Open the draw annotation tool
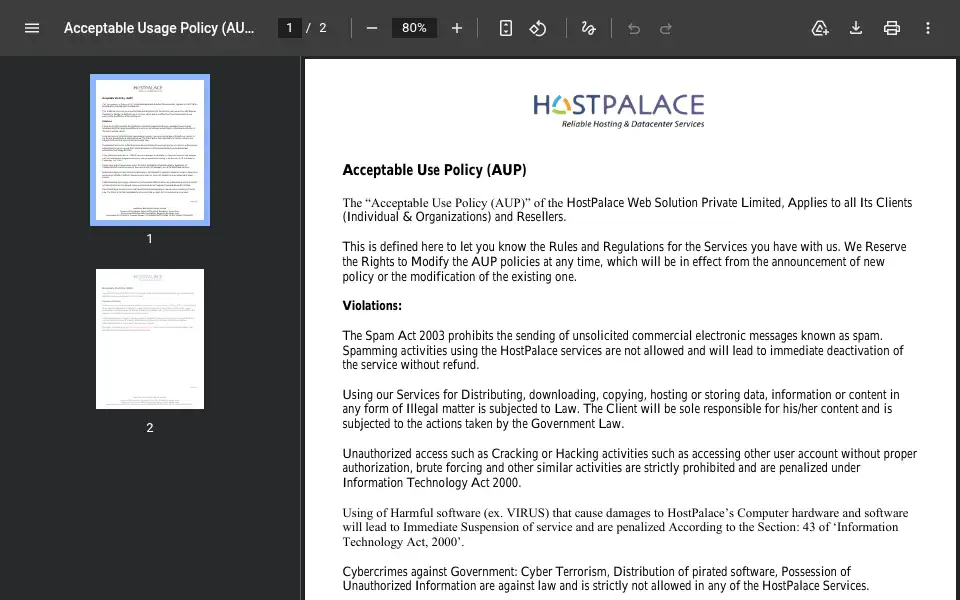Screen dimensions: 960x600 [588, 28]
